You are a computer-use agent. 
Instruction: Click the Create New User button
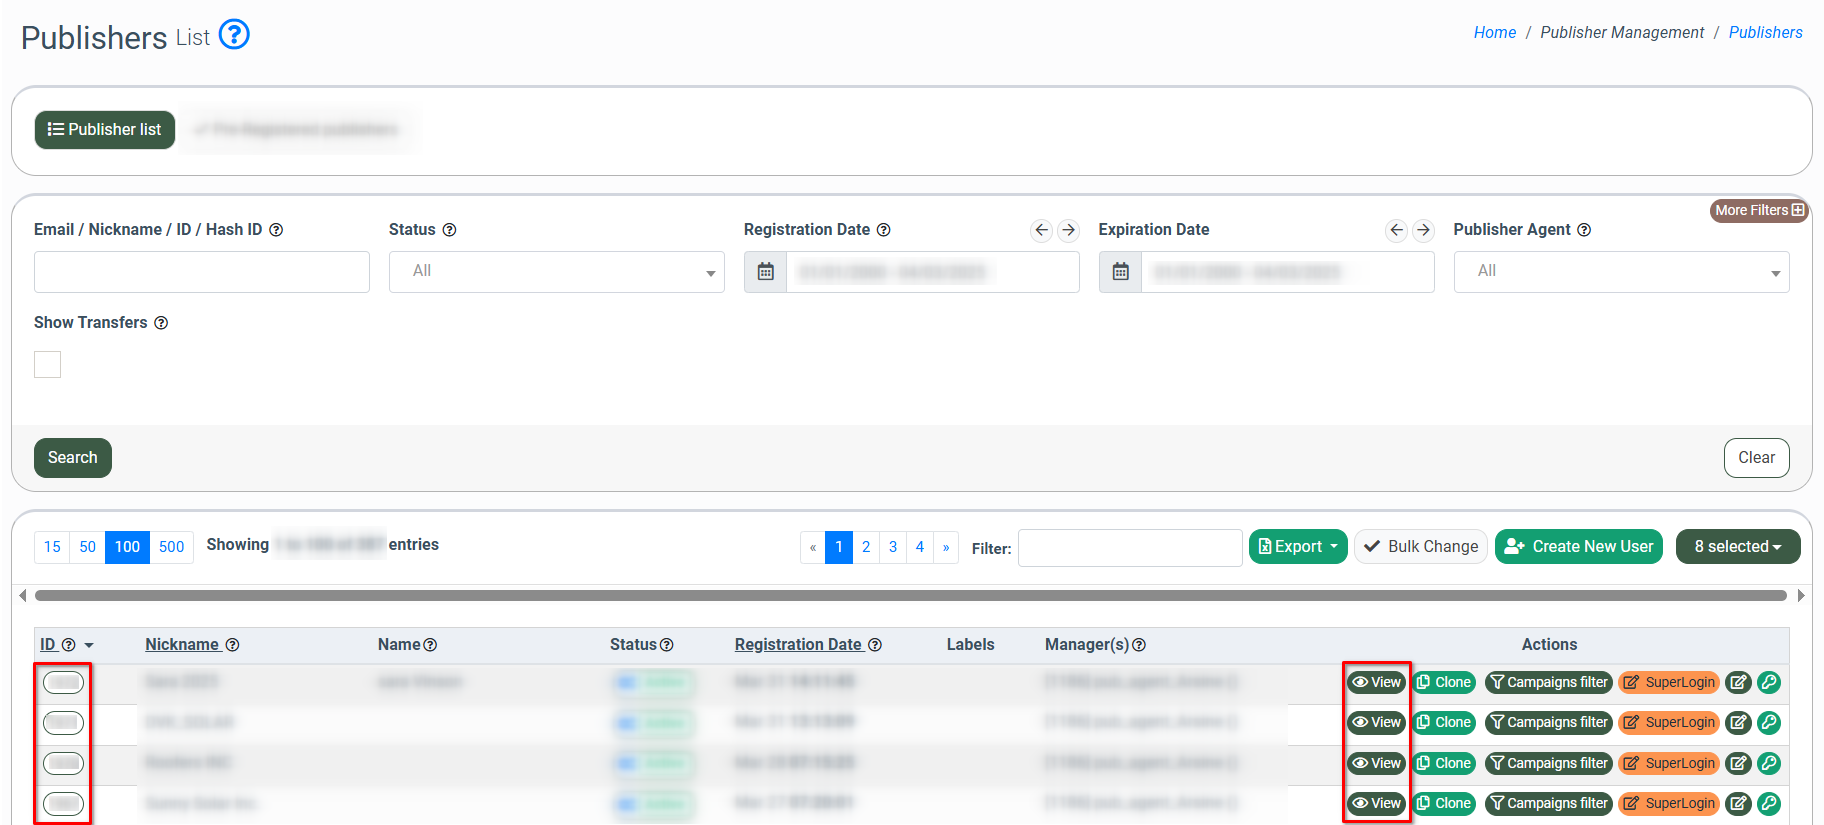click(1578, 546)
